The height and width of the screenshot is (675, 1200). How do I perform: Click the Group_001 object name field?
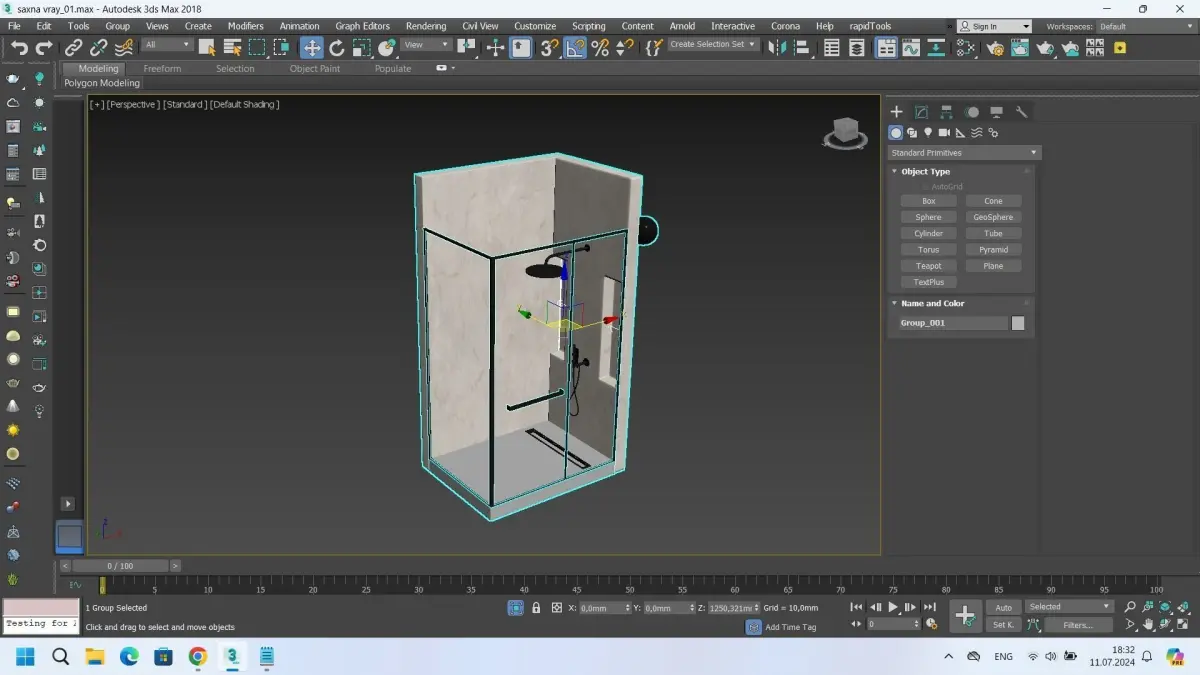tap(953, 323)
